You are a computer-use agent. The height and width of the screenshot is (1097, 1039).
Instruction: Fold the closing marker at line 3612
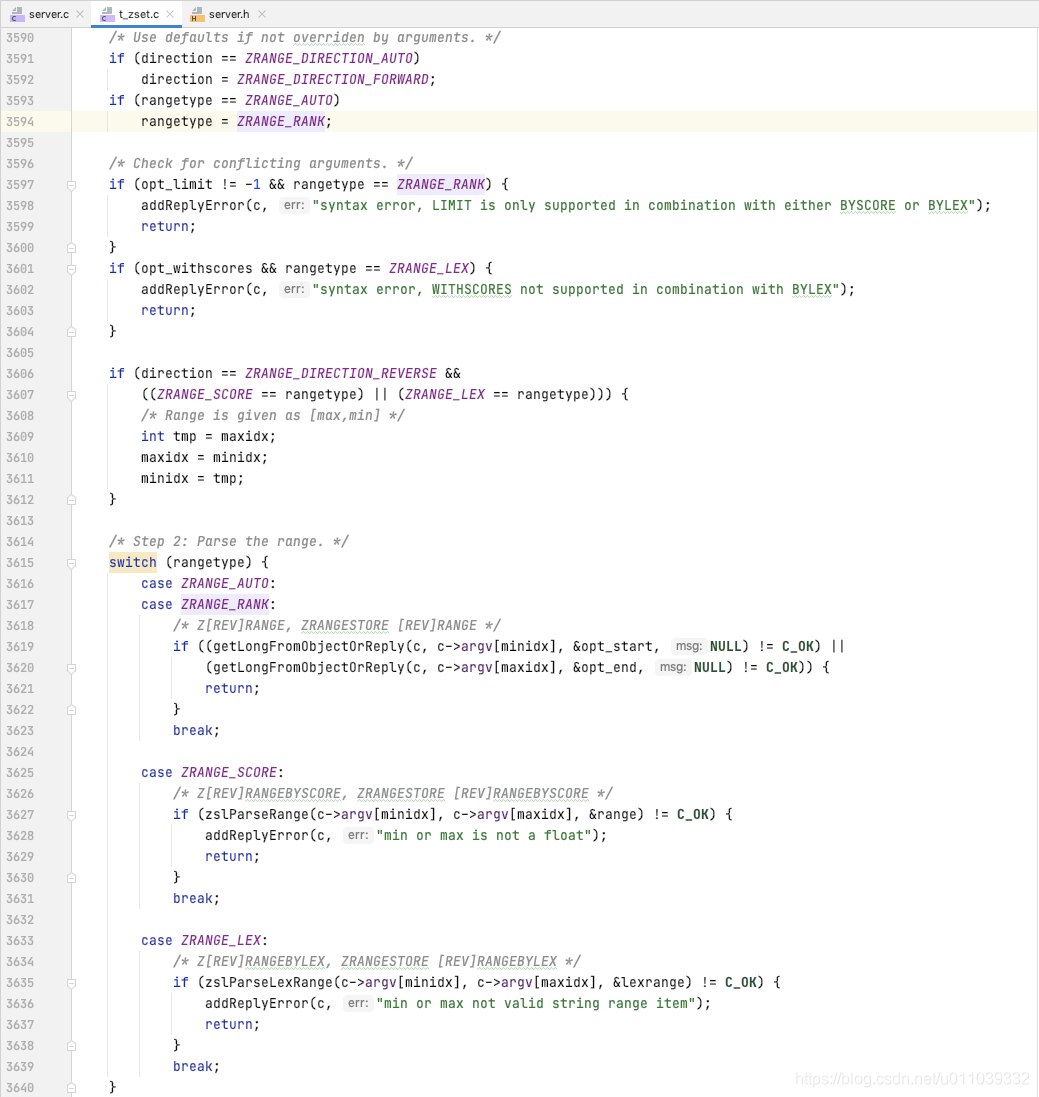(71, 500)
